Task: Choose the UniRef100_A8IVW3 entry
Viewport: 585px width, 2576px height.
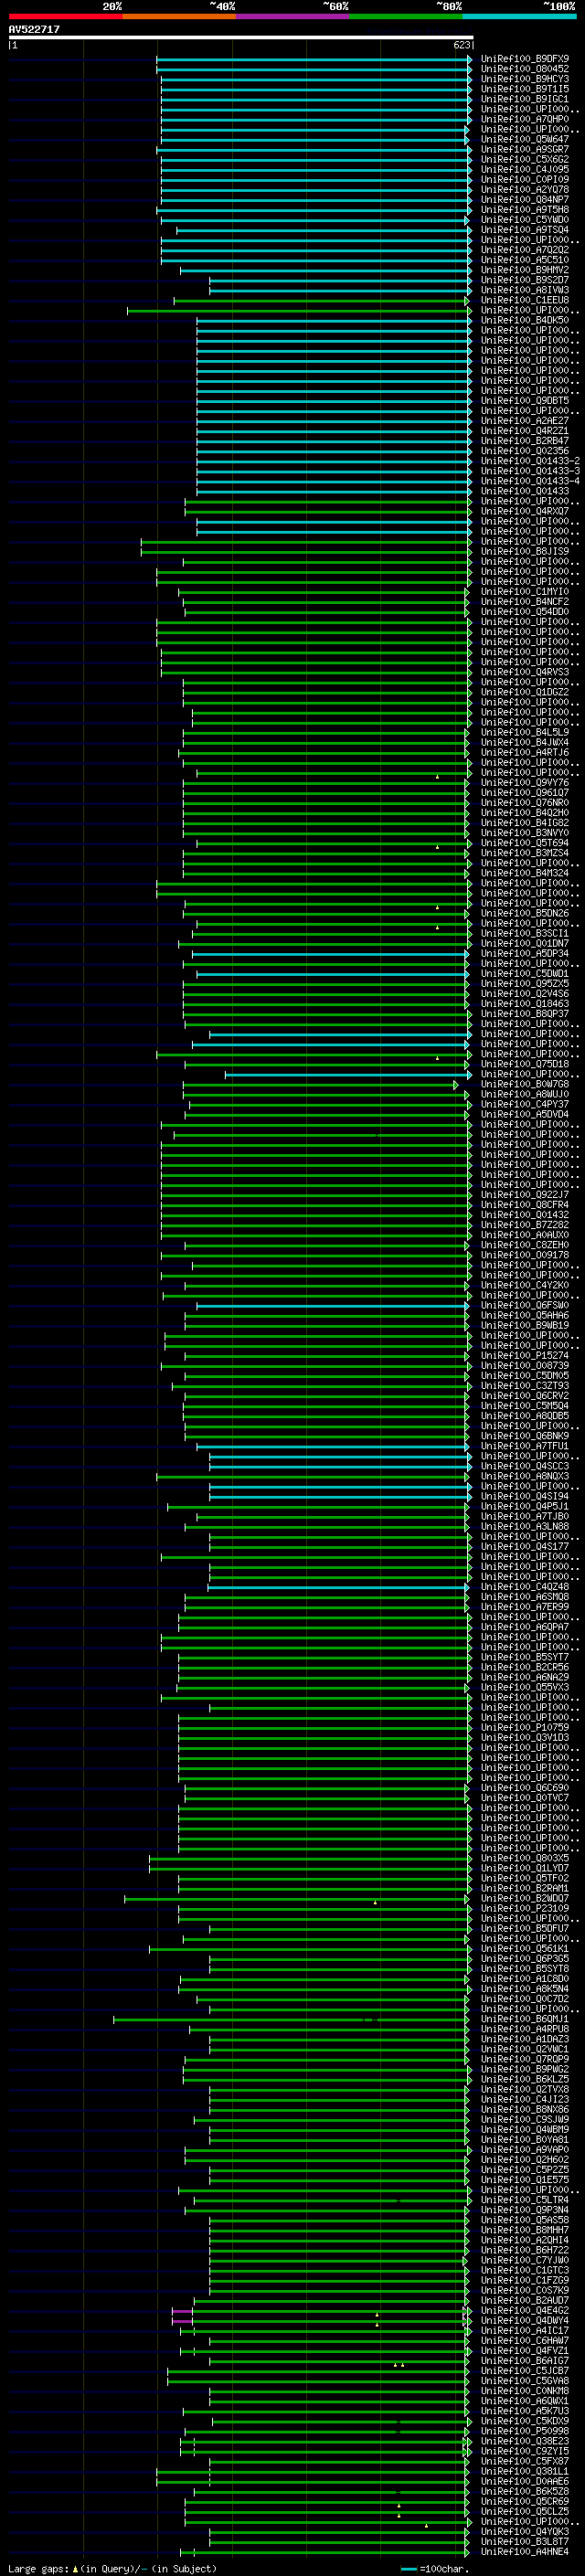Action: tap(525, 290)
